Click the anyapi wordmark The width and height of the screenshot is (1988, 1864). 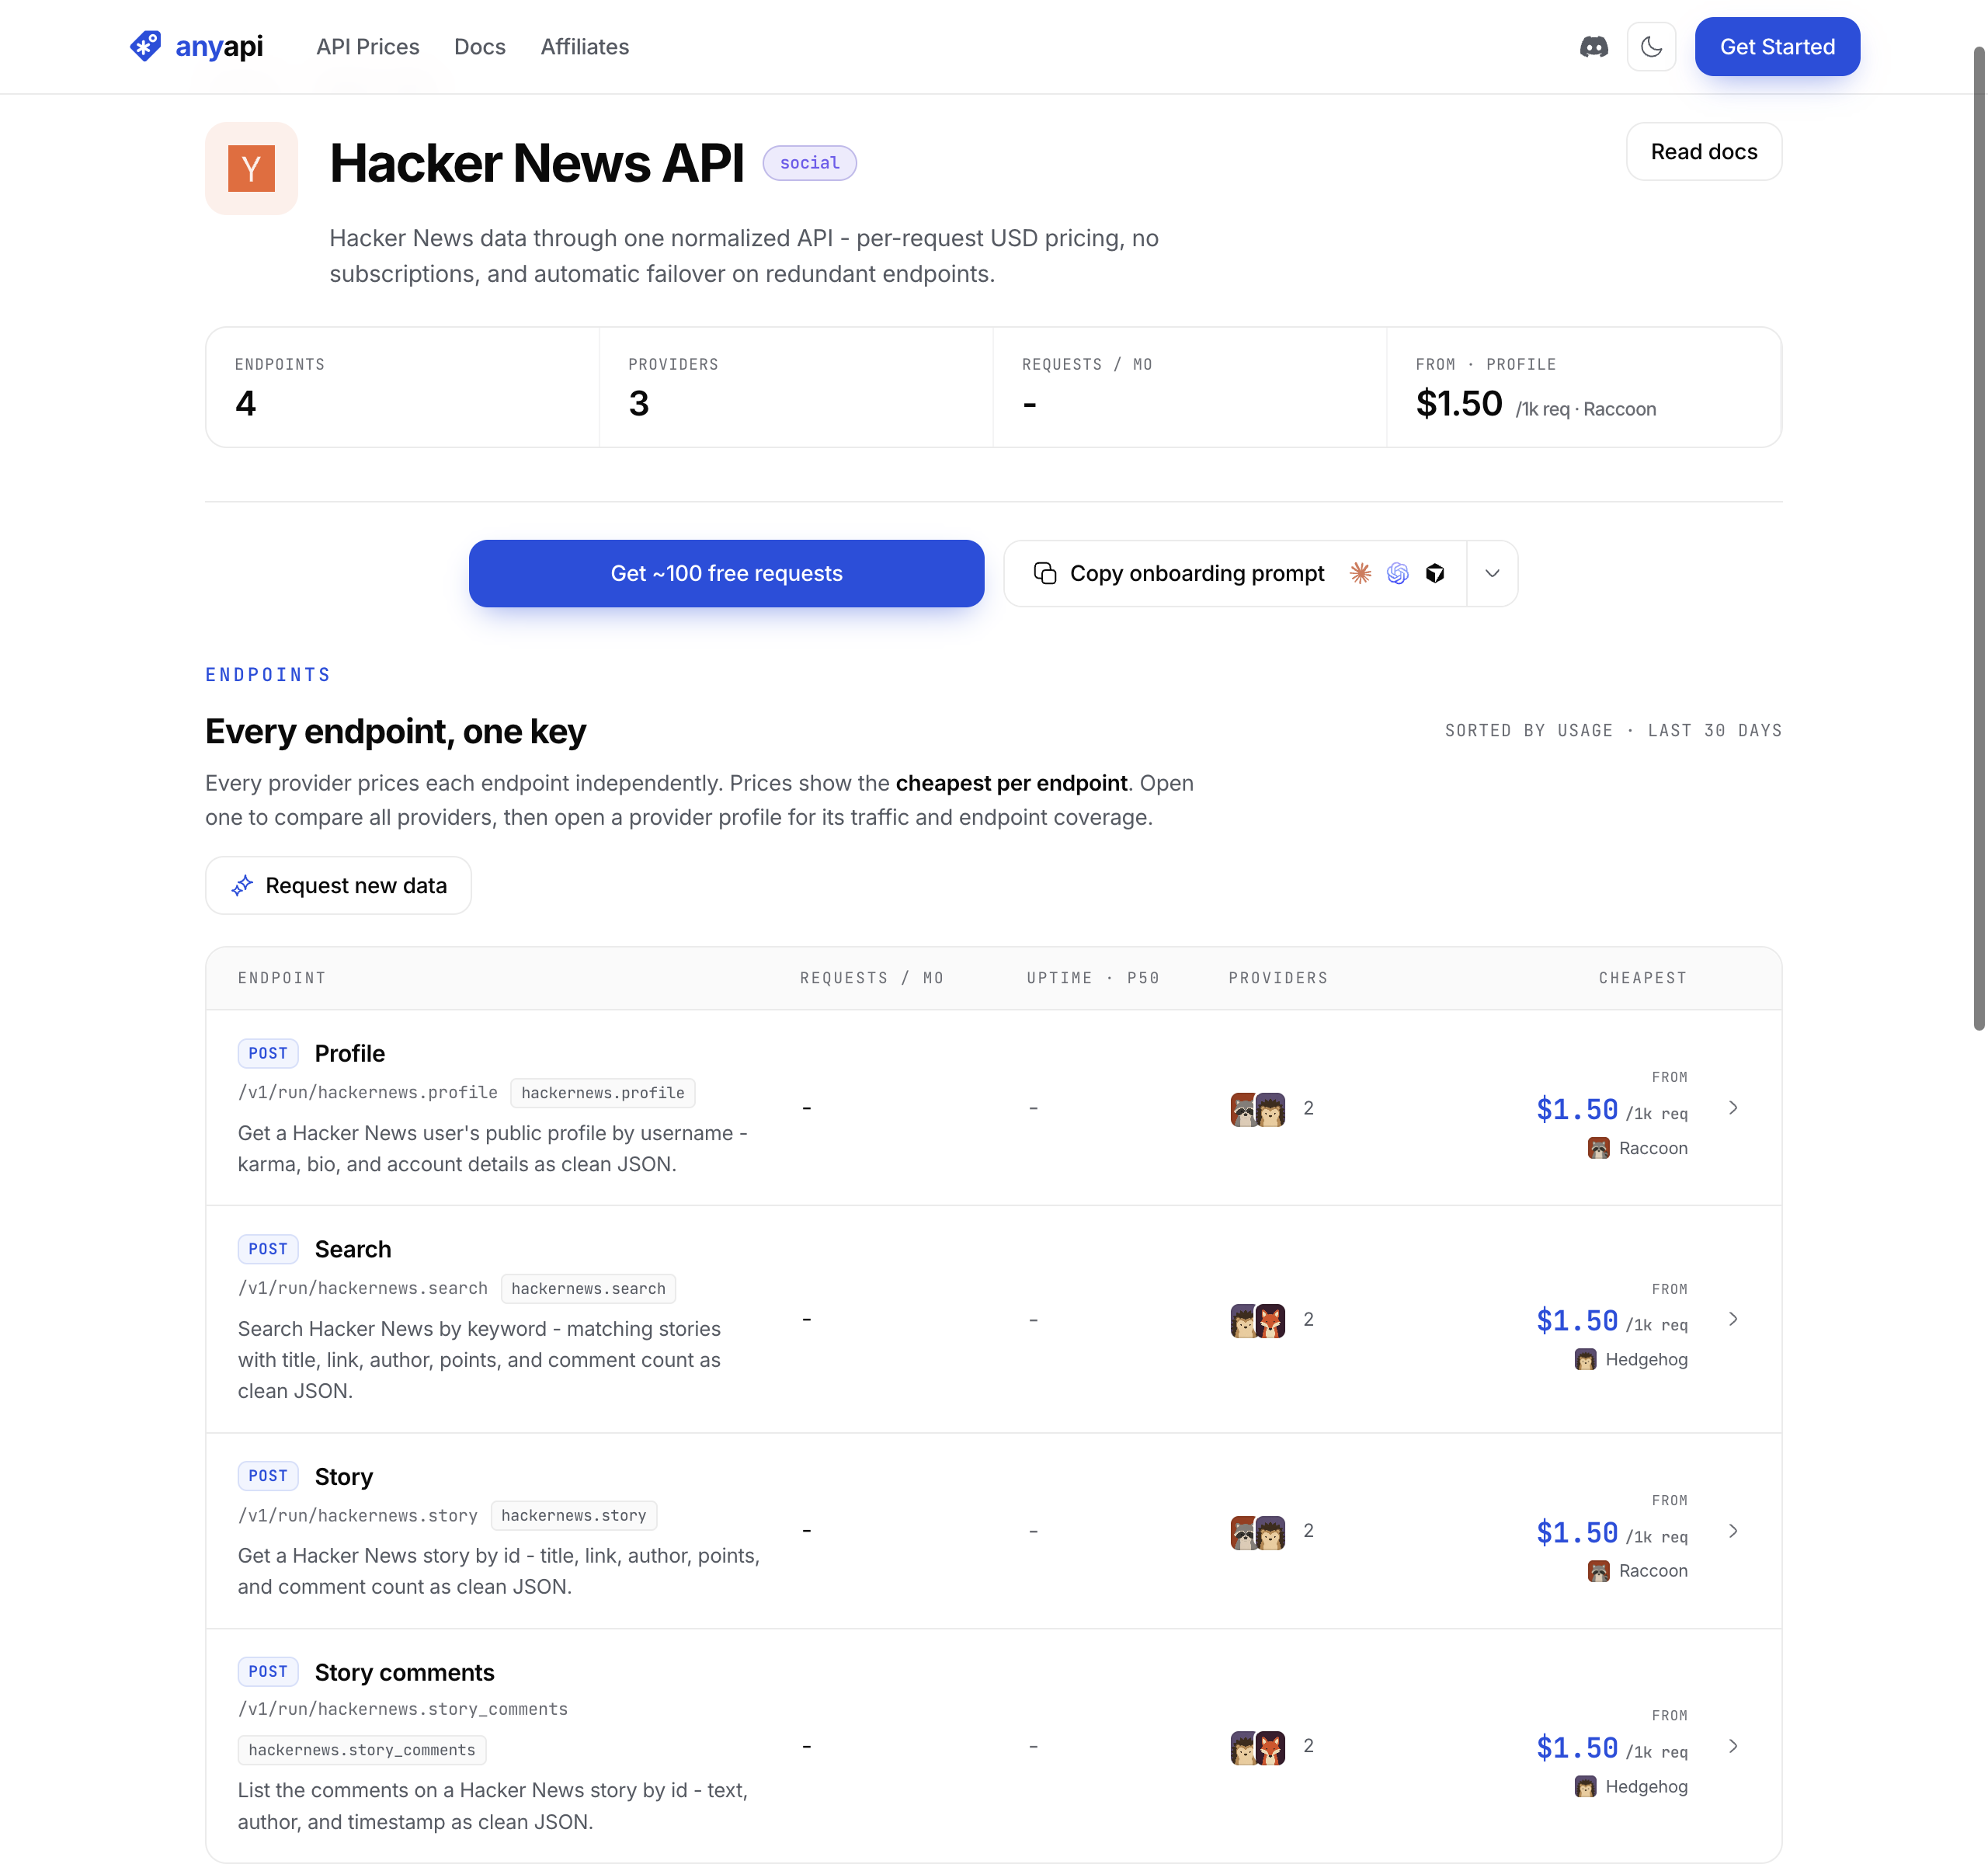pos(219,47)
